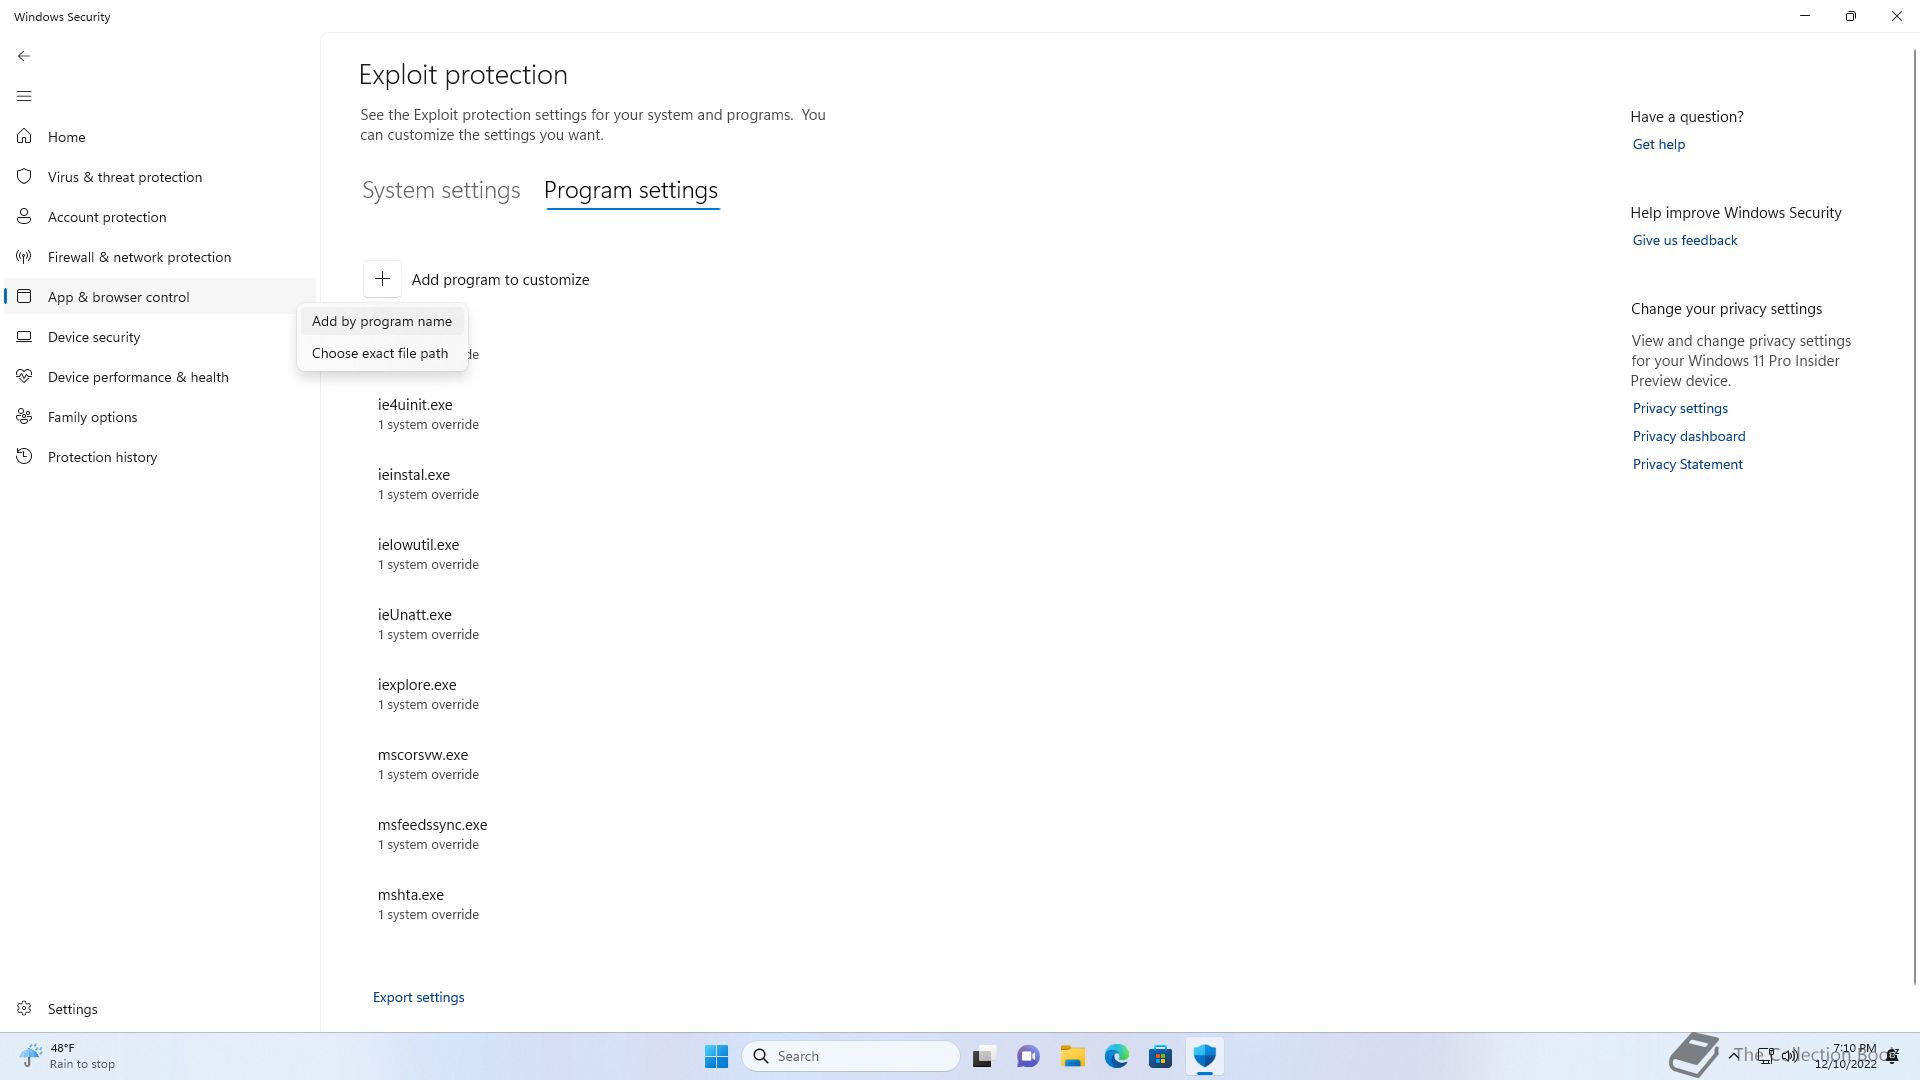This screenshot has height=1080, width=1920.
Task: Open the Device performance & health heart icon
Action: [24, 377]
